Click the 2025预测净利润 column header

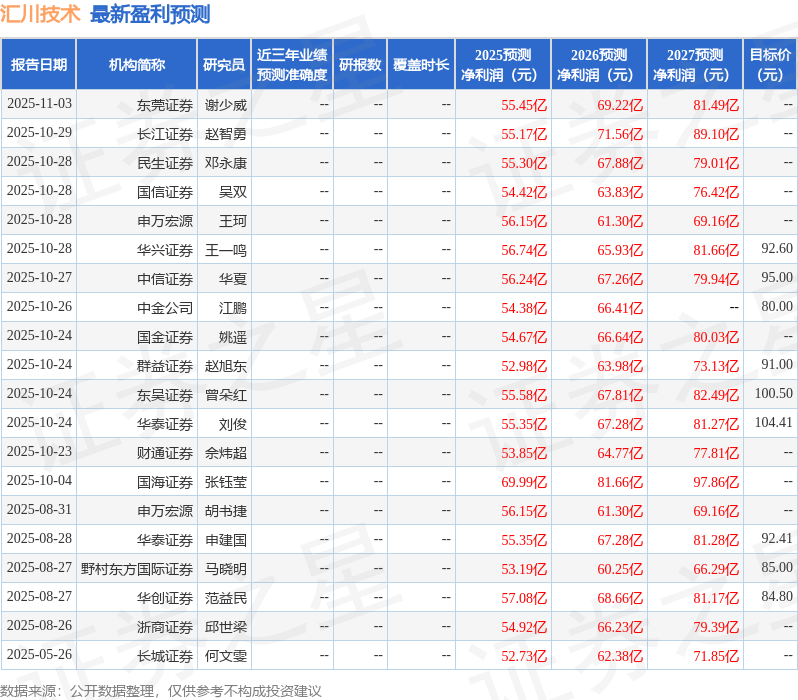pyautogui.click(x=503, y=65)
